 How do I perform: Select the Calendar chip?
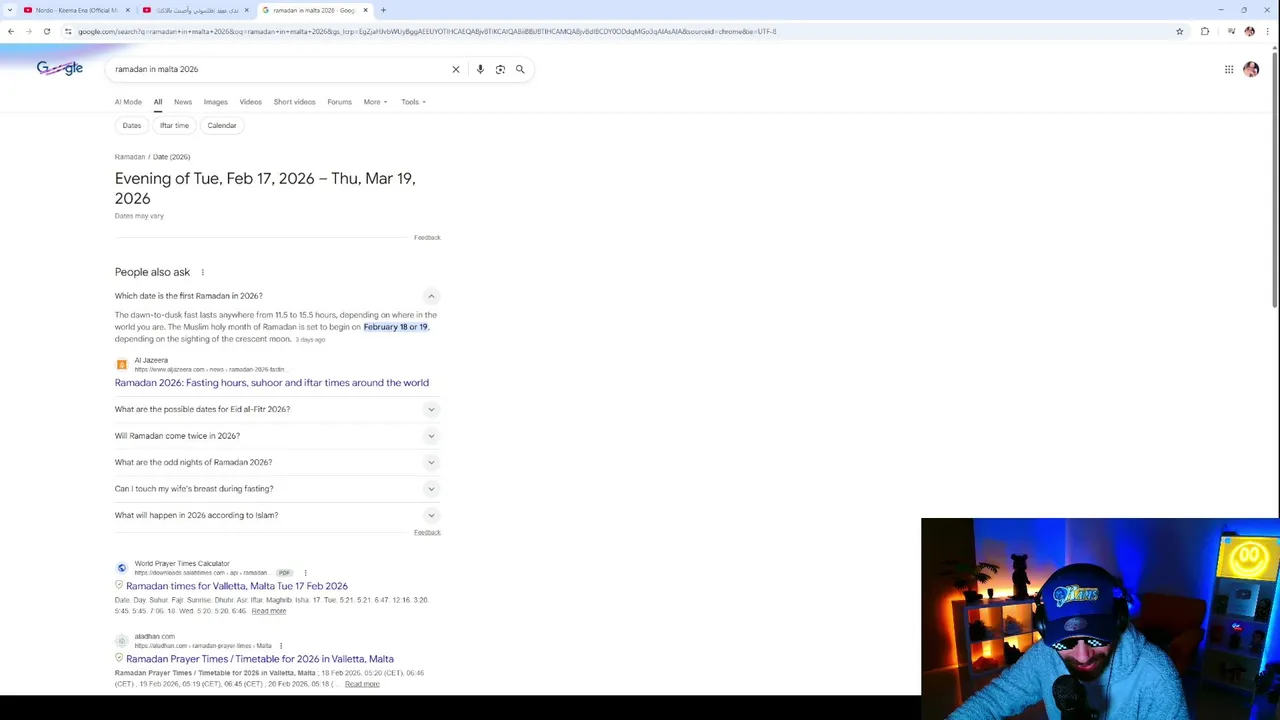pos(222,125)
